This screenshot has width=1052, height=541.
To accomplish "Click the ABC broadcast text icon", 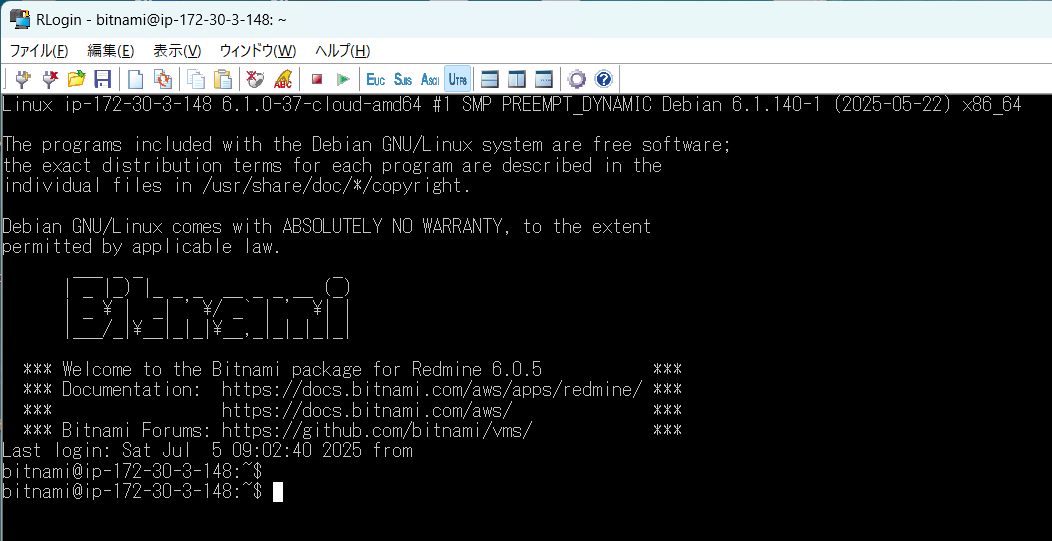I will click(x=282, y=79).
